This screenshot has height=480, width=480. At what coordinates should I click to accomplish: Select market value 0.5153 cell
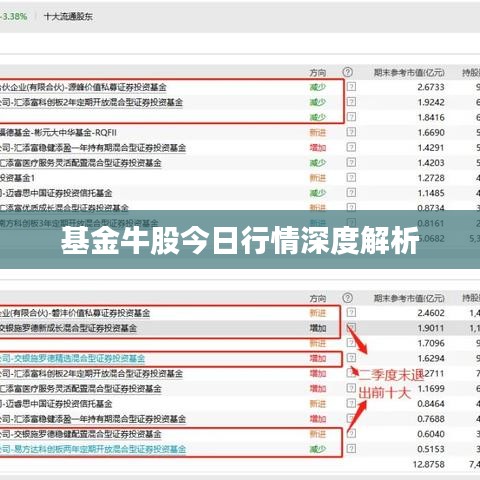pos(431,449)
